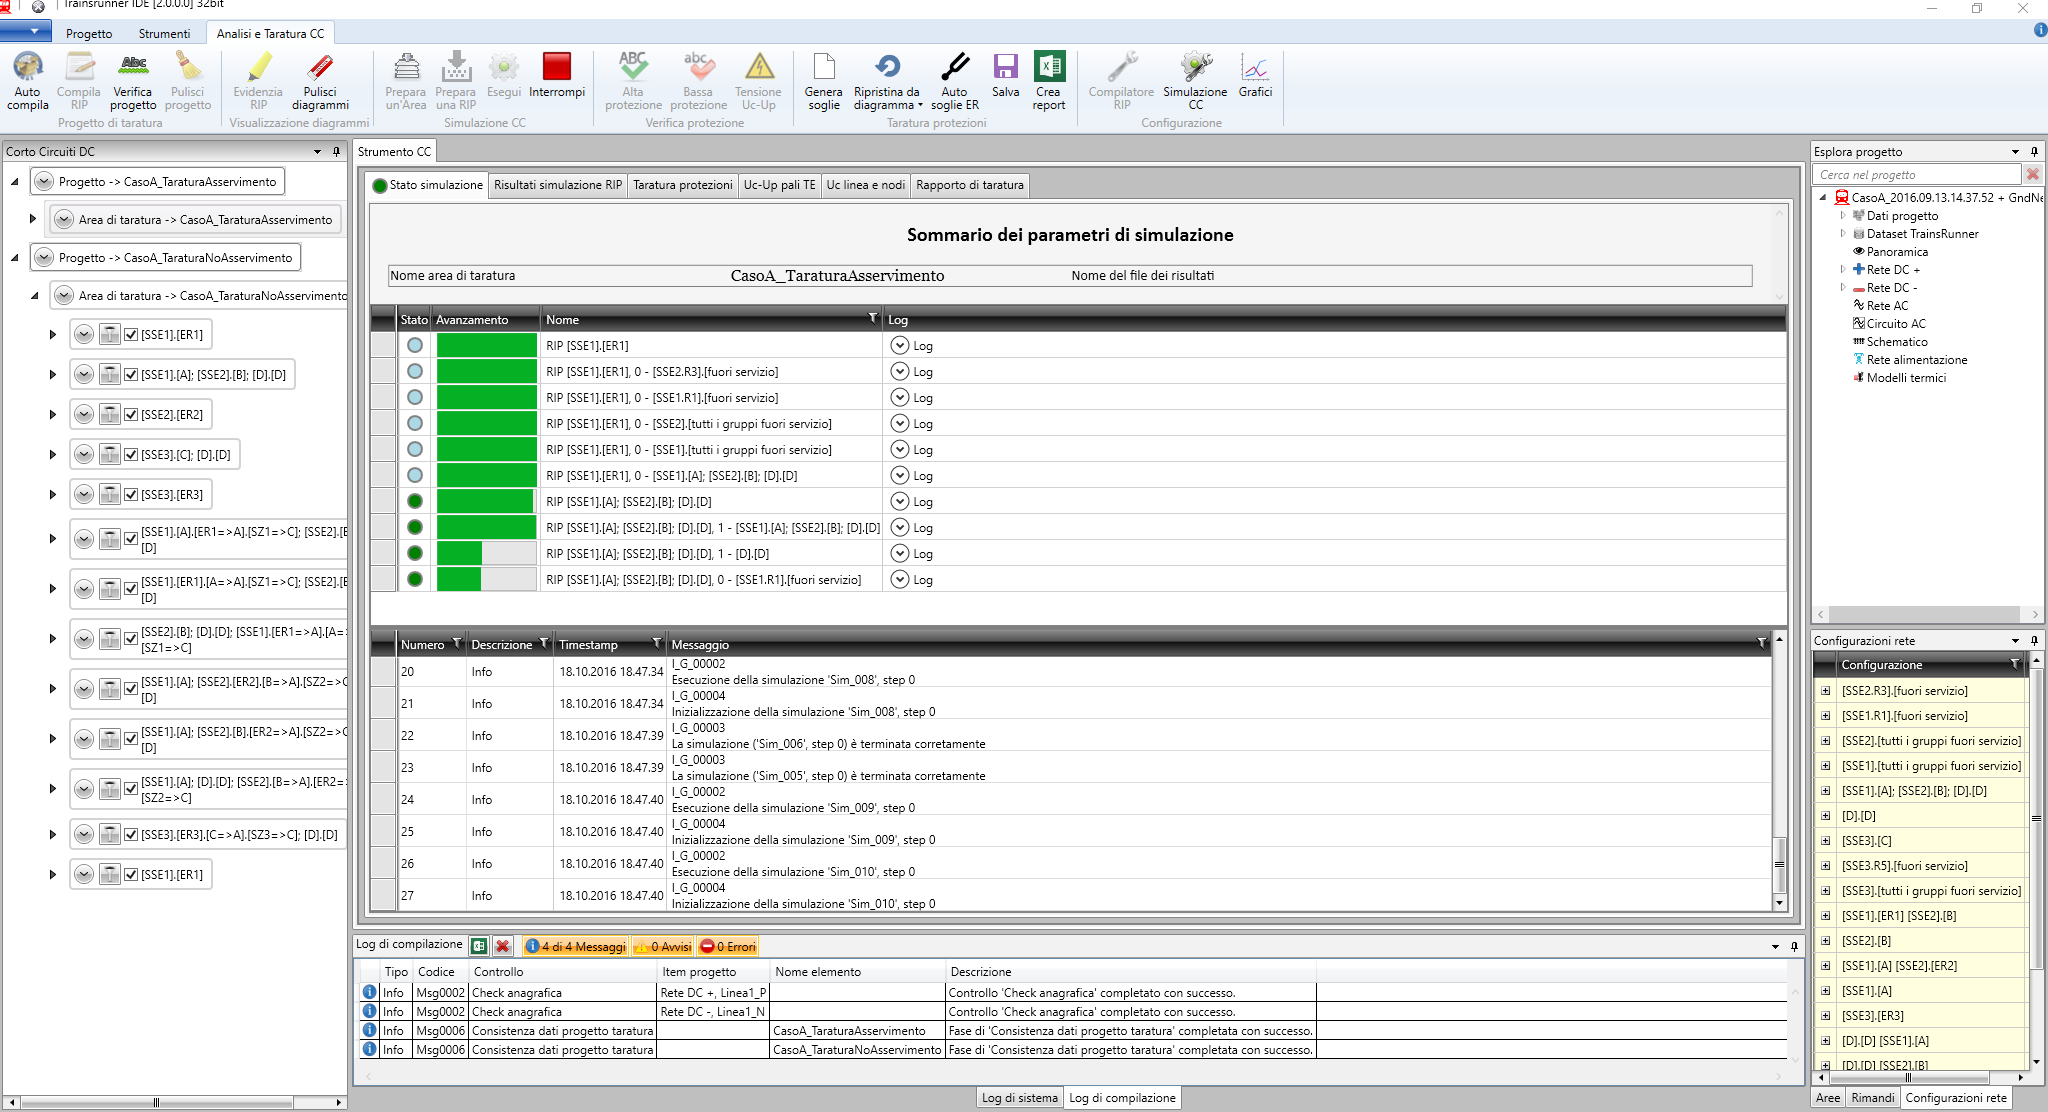Filter the Nome column in simulation table

pyautogui.click(x=872, y=318)
